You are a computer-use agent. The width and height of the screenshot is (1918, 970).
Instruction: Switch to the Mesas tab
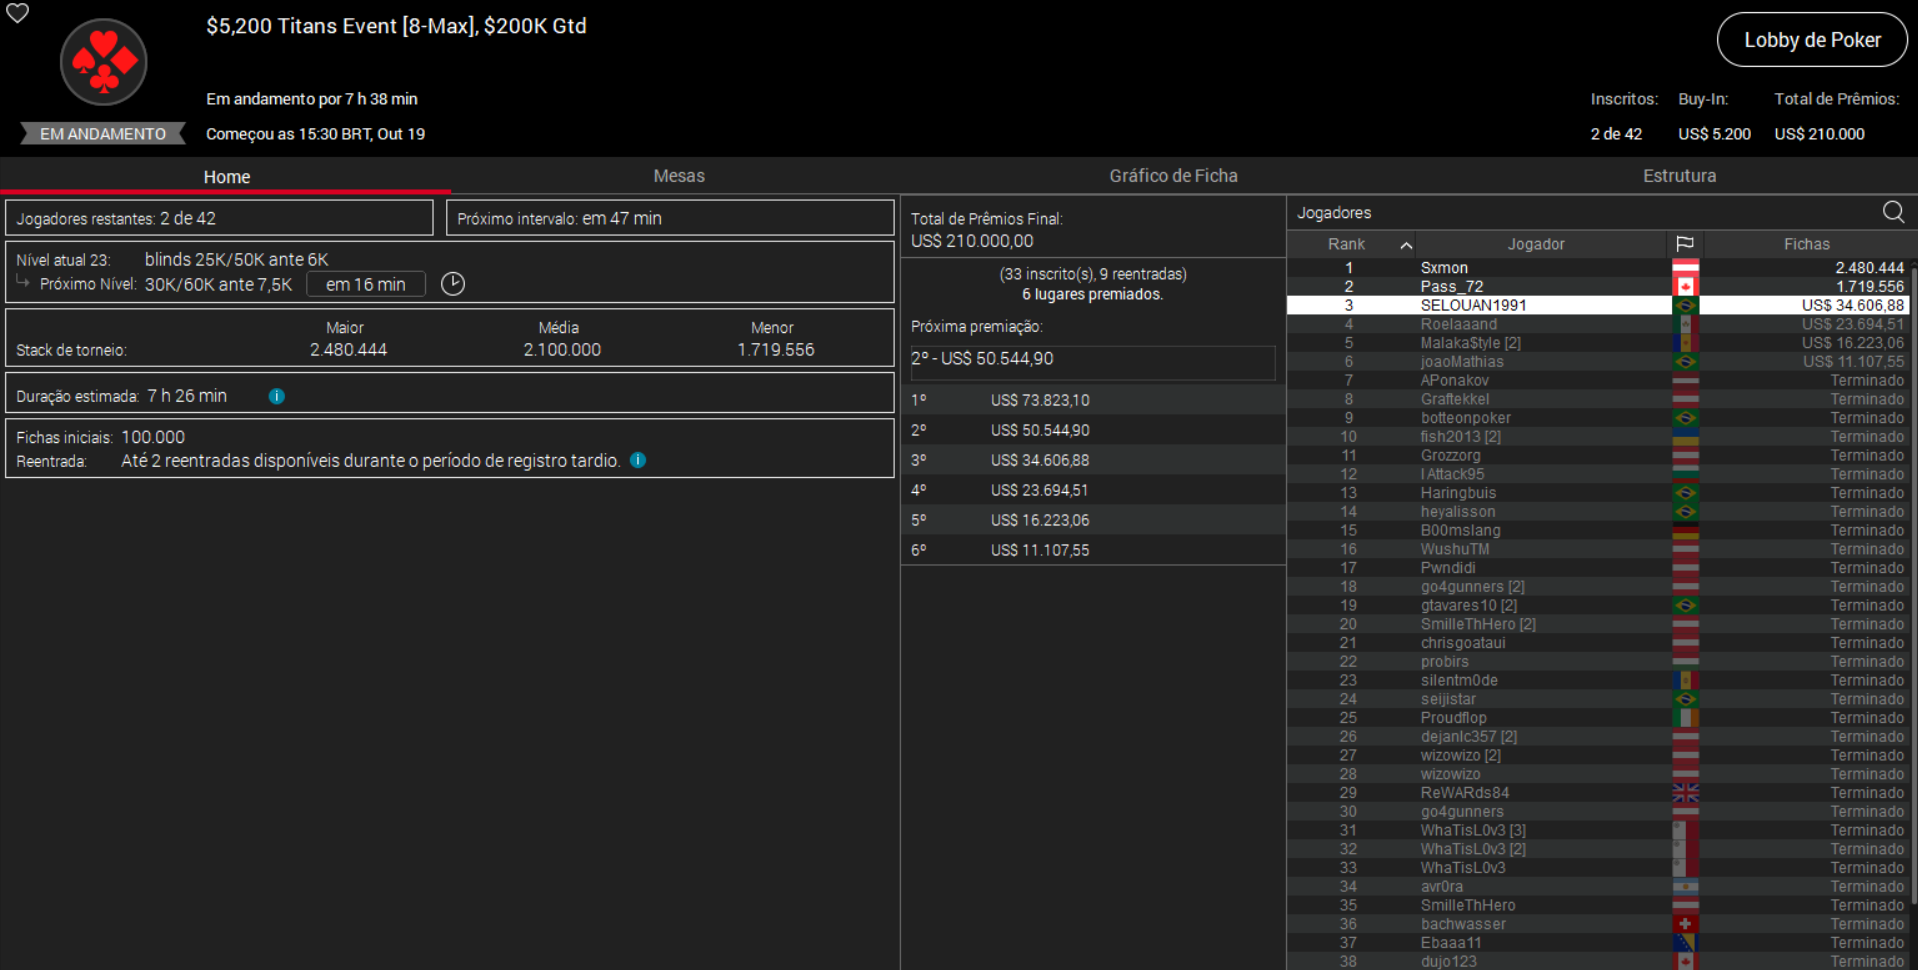[678, 176]
